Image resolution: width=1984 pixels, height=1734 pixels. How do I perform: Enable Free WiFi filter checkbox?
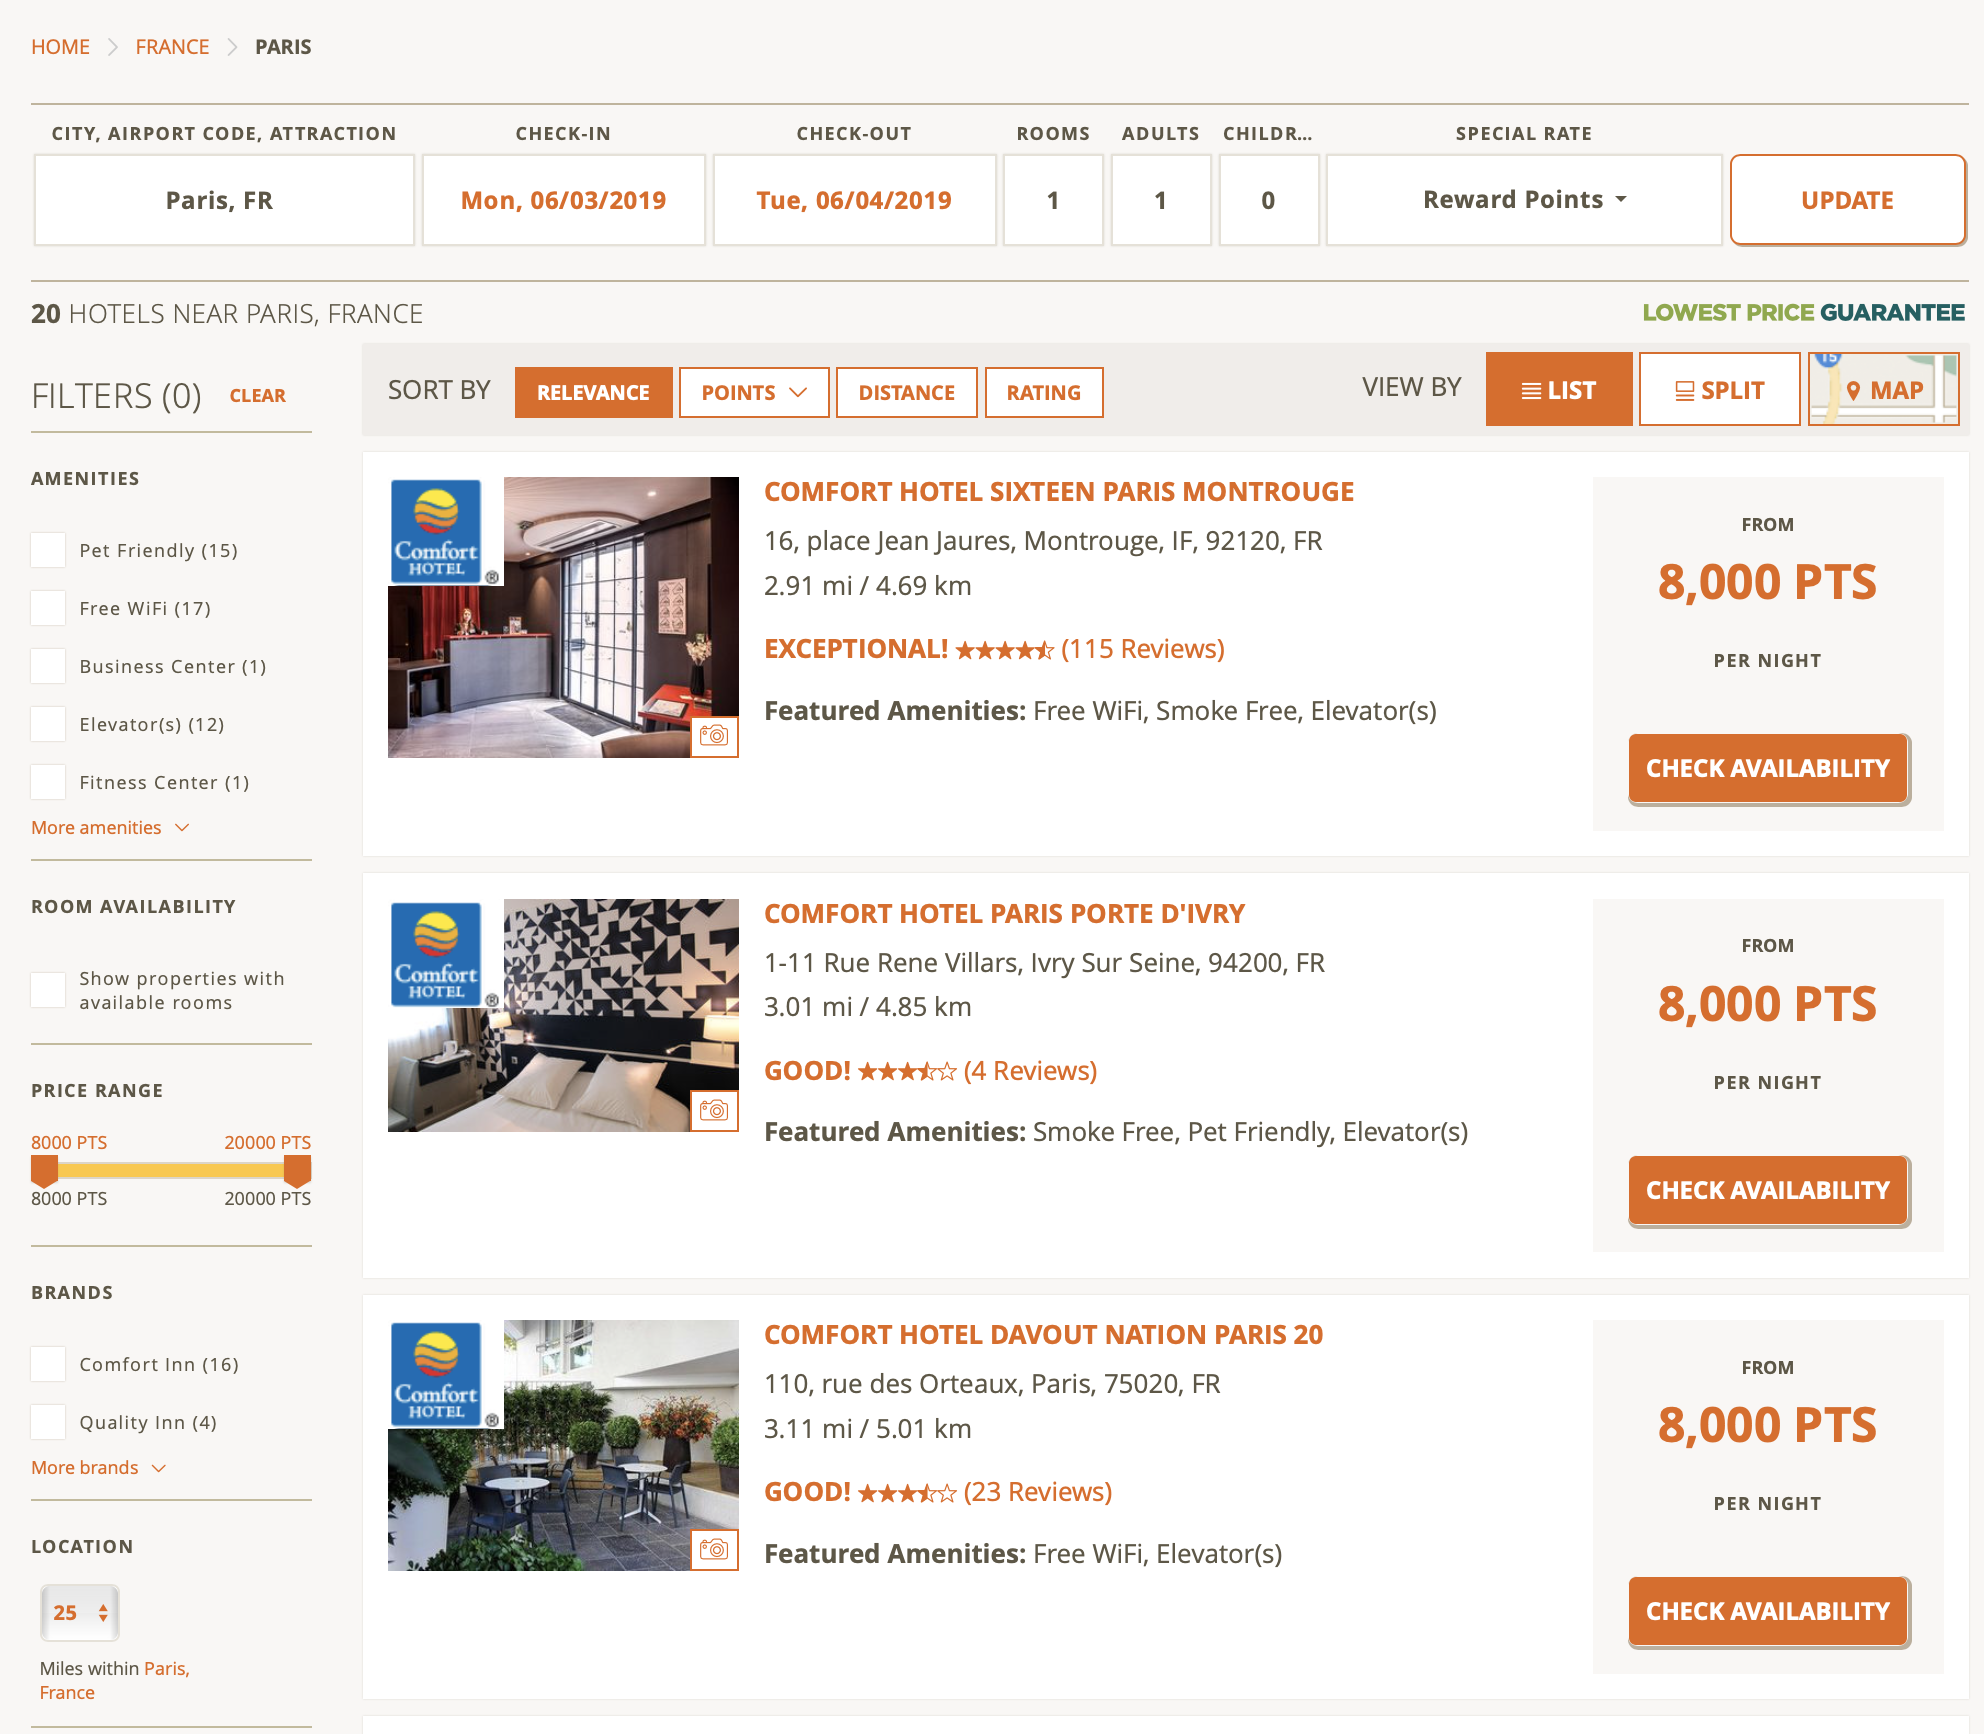(48, 608)
